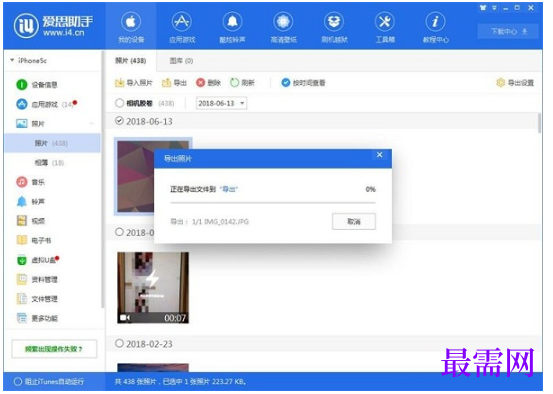Viewport: 553px width, 394px height.
Task: Collapse the iPhone5c device tree arrow
Action: point(12,60)
